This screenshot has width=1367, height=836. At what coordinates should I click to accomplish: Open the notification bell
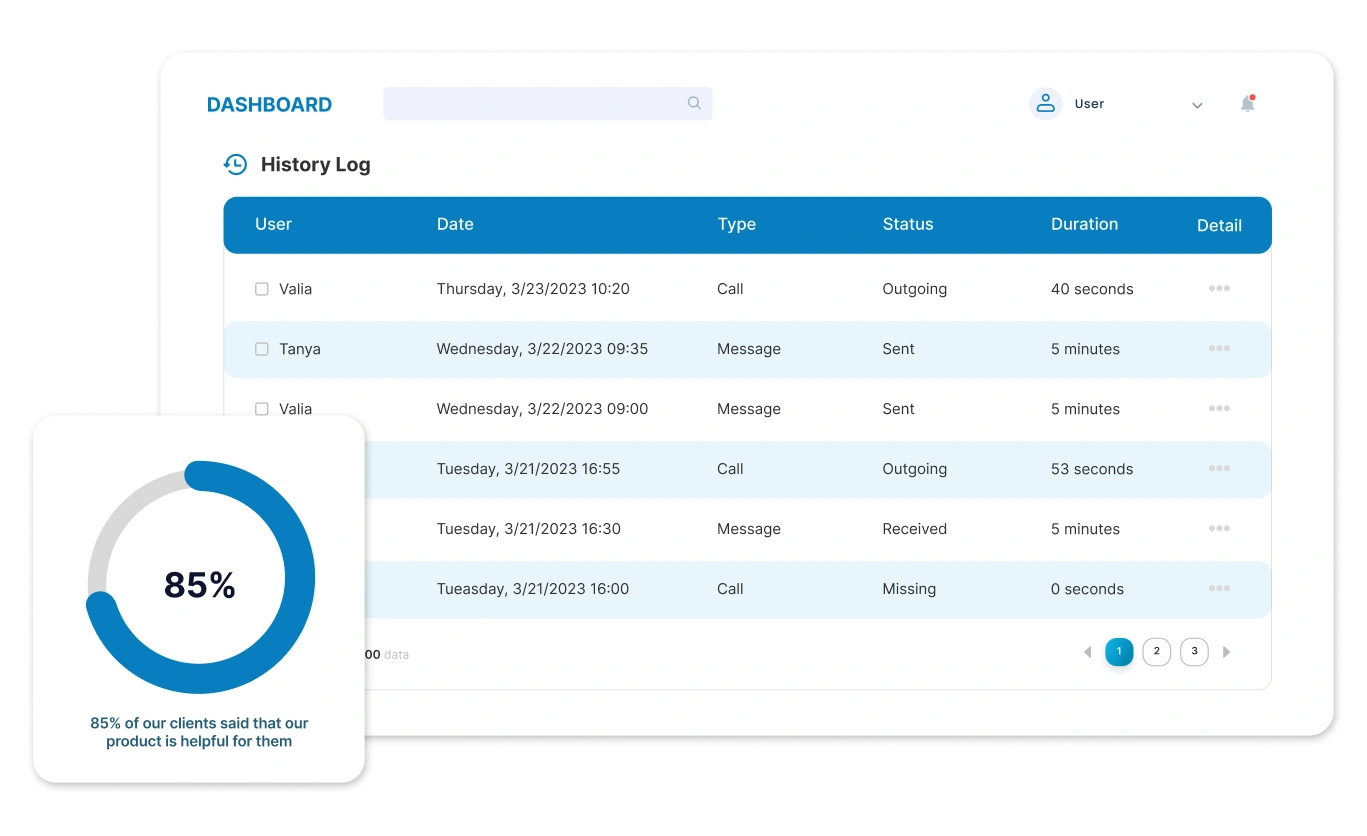(1247, 103)
